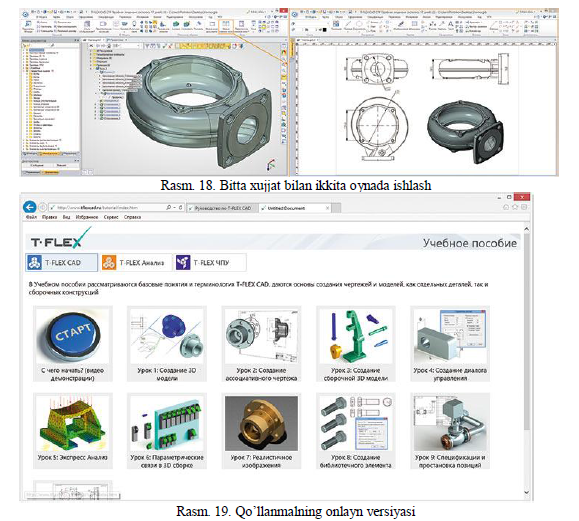Click the browser Forward arrow button
Viewport: 579px width, 521px height.
click(42, 208)
